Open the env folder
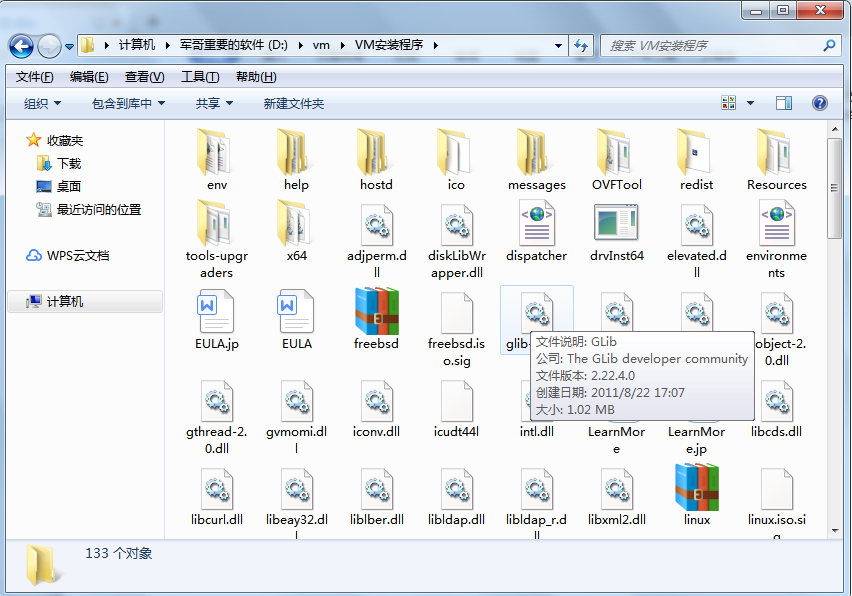This screenshot has width=852, height=596. 216,159
